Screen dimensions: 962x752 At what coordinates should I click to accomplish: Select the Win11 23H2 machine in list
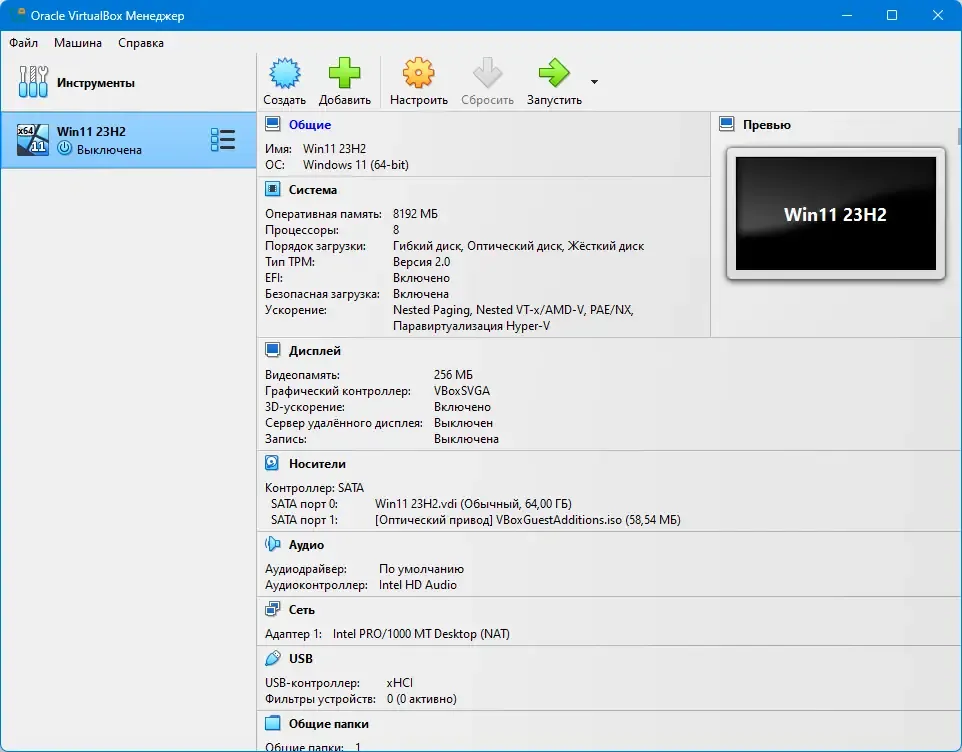click(128, 140)
